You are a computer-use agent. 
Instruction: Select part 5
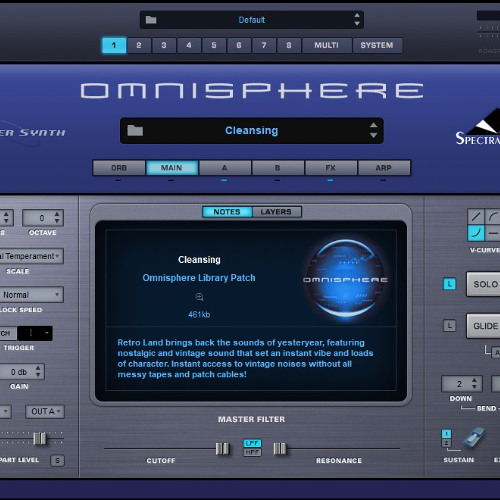(214, 45)
